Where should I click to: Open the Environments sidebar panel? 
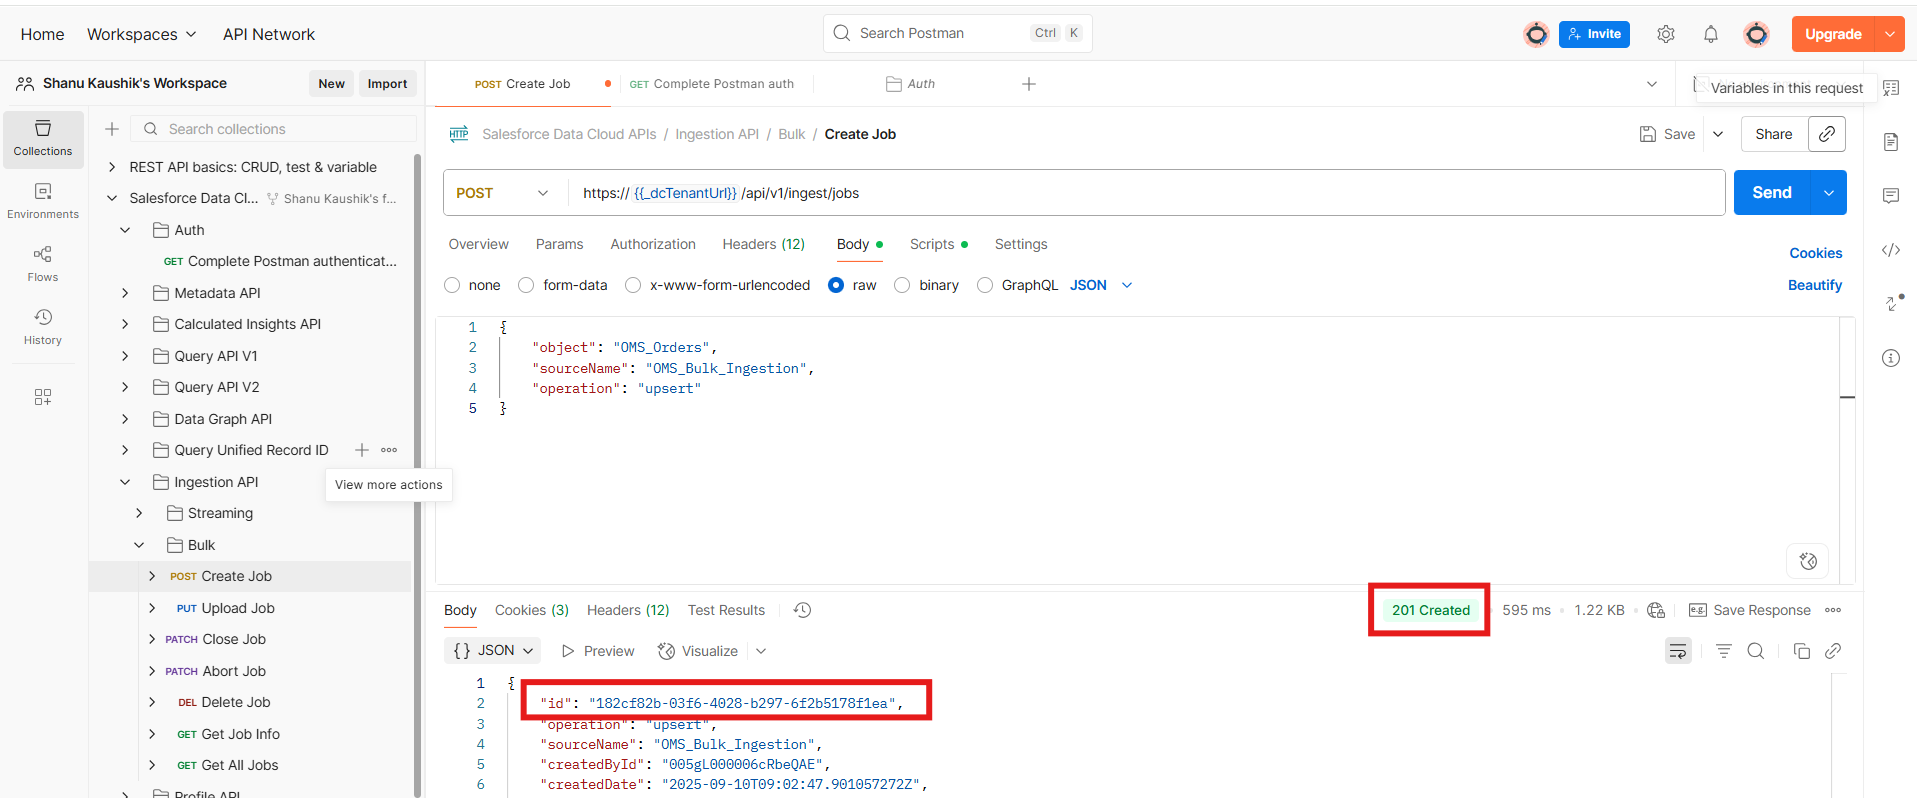pos(42,200)
